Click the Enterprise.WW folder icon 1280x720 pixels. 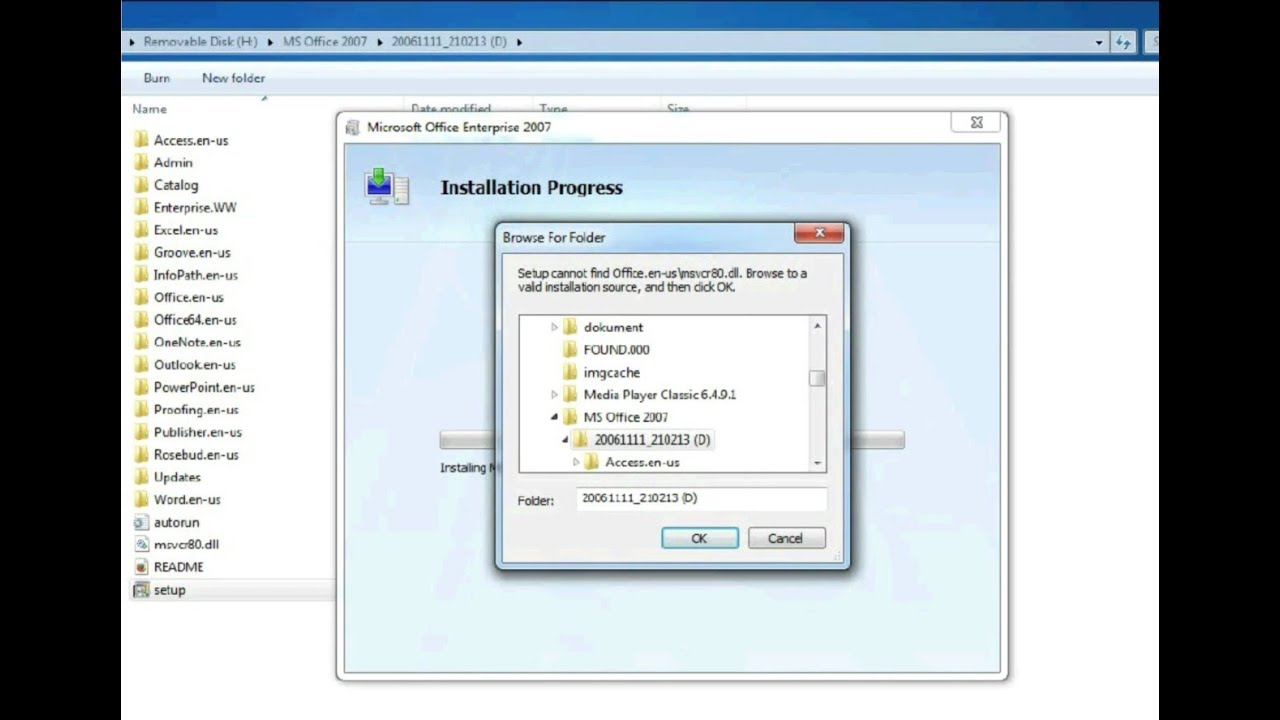coord(141,207)
